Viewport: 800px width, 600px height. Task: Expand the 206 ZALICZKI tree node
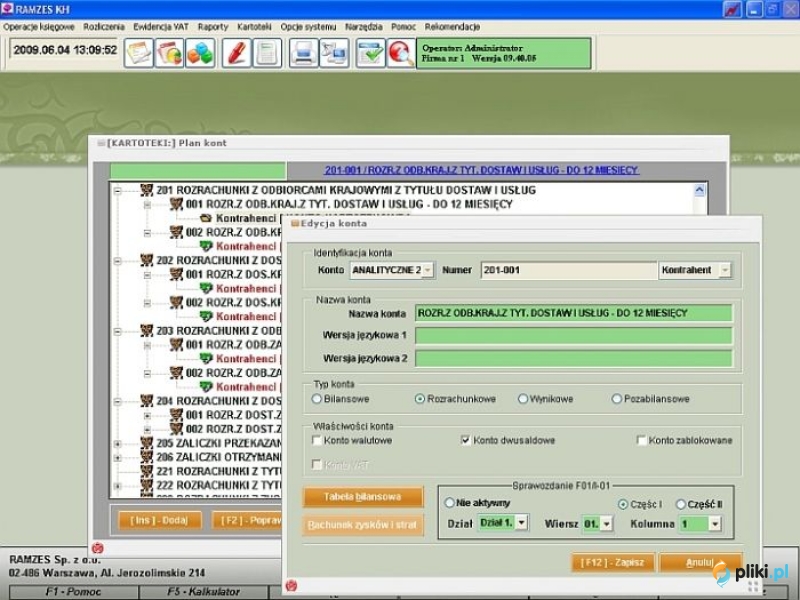117,458
